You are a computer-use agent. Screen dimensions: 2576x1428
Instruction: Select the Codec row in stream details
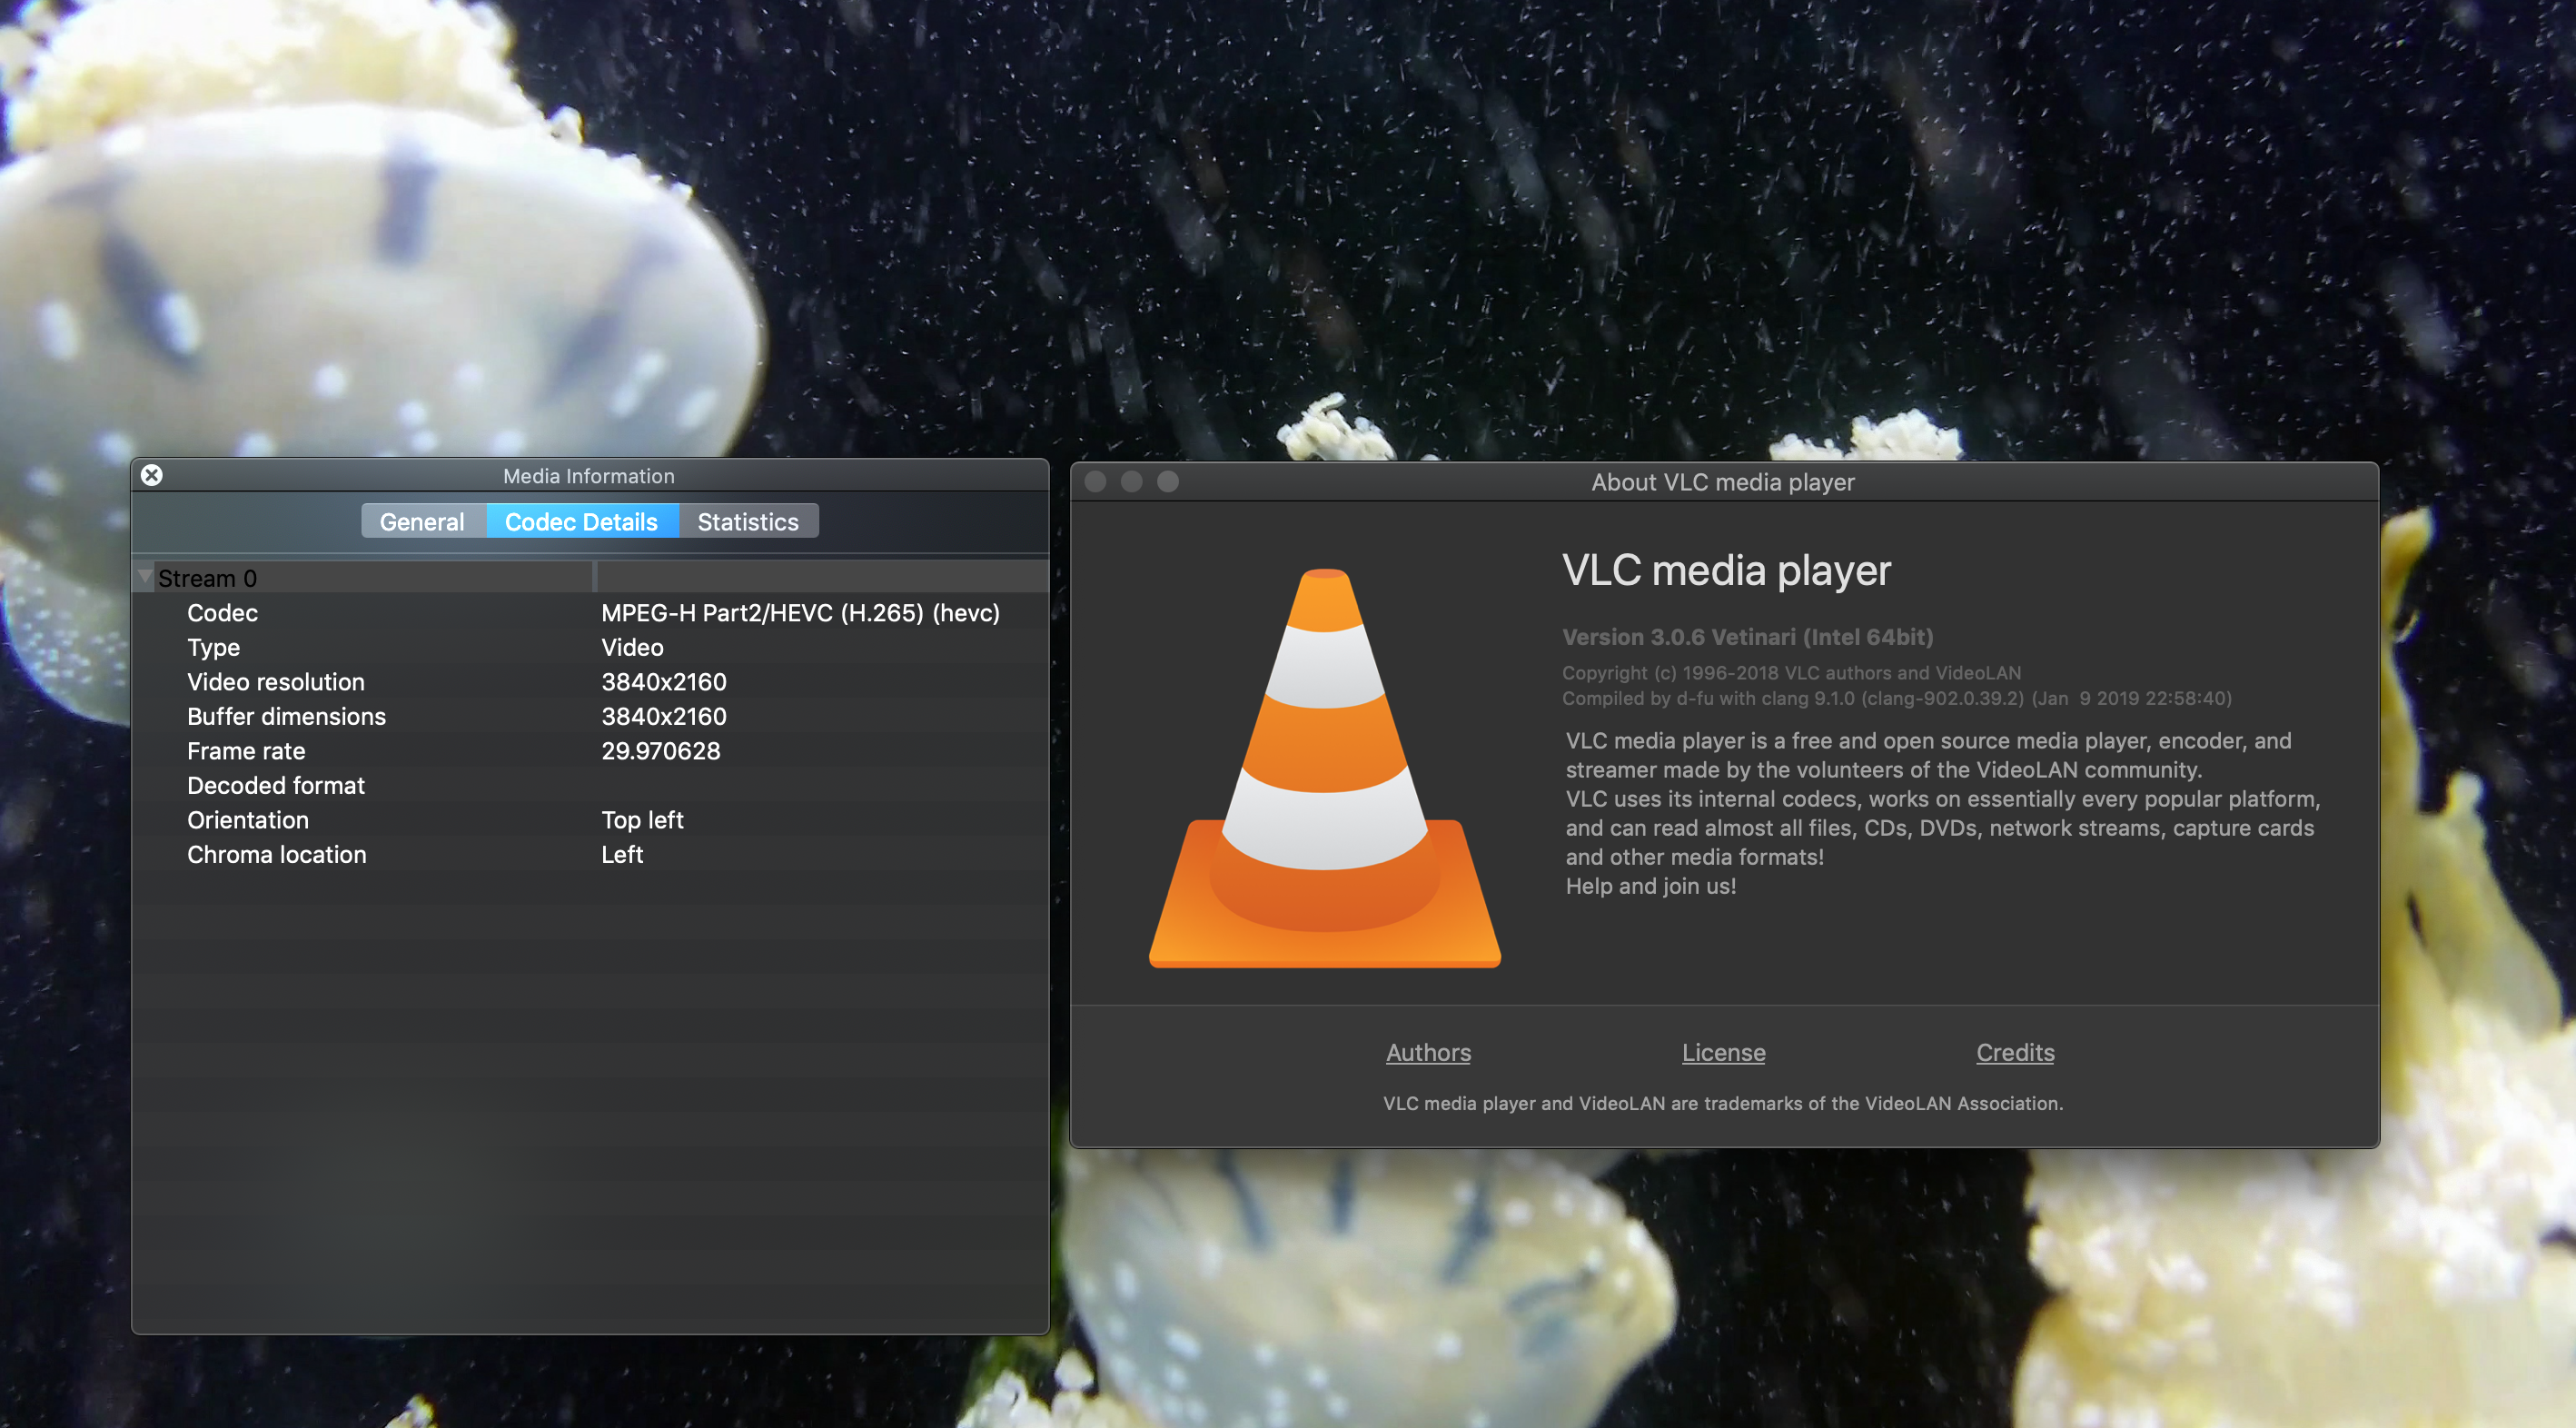click(x=590, y=613)
